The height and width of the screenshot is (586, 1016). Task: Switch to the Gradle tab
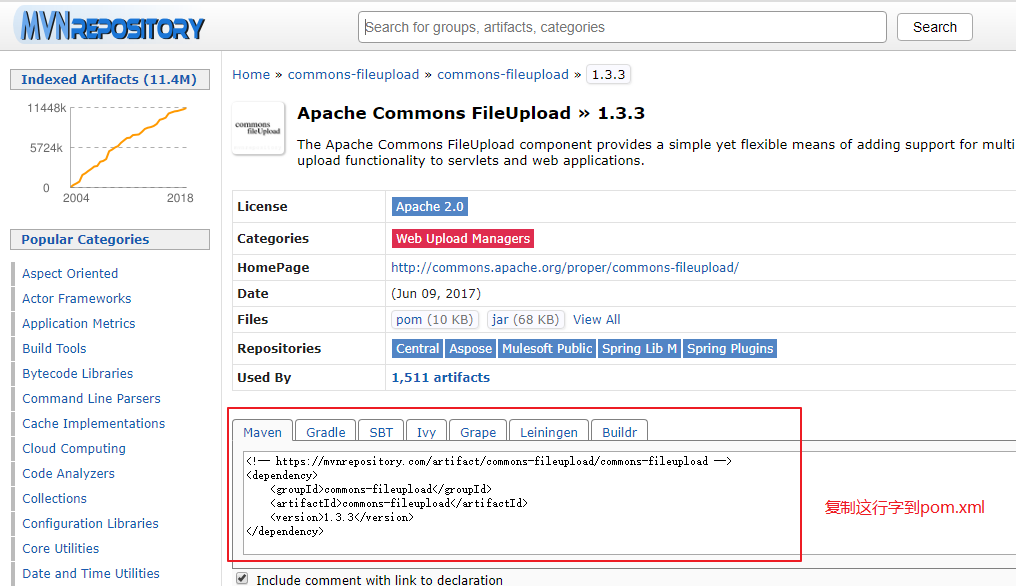[325, 432]
